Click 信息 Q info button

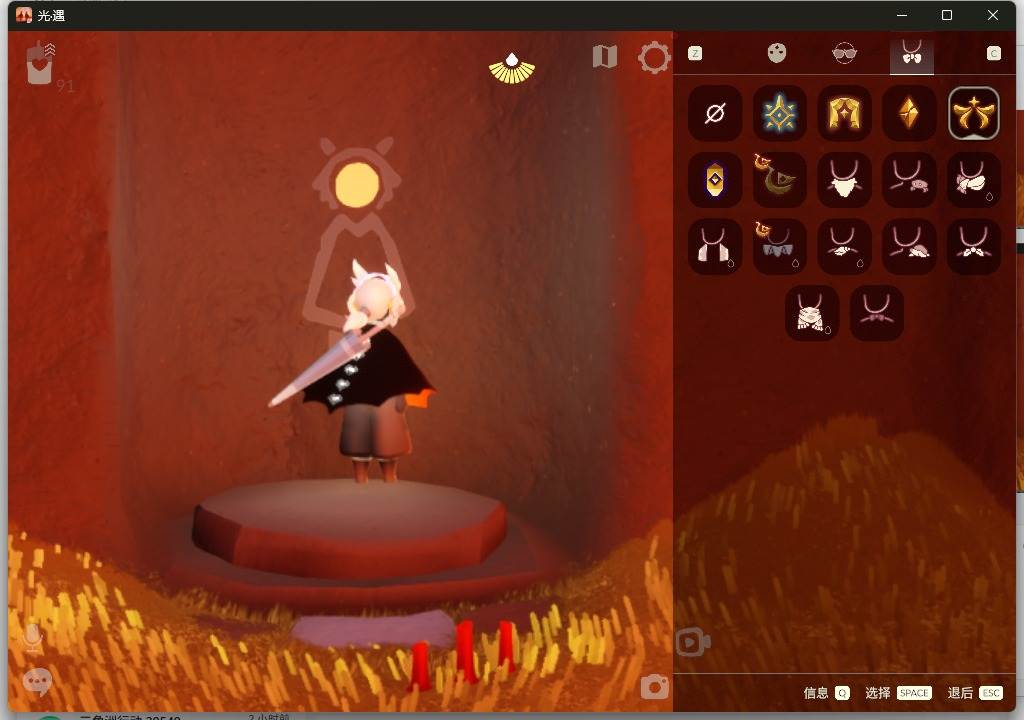pyautogui.click(x=826, y=693)
